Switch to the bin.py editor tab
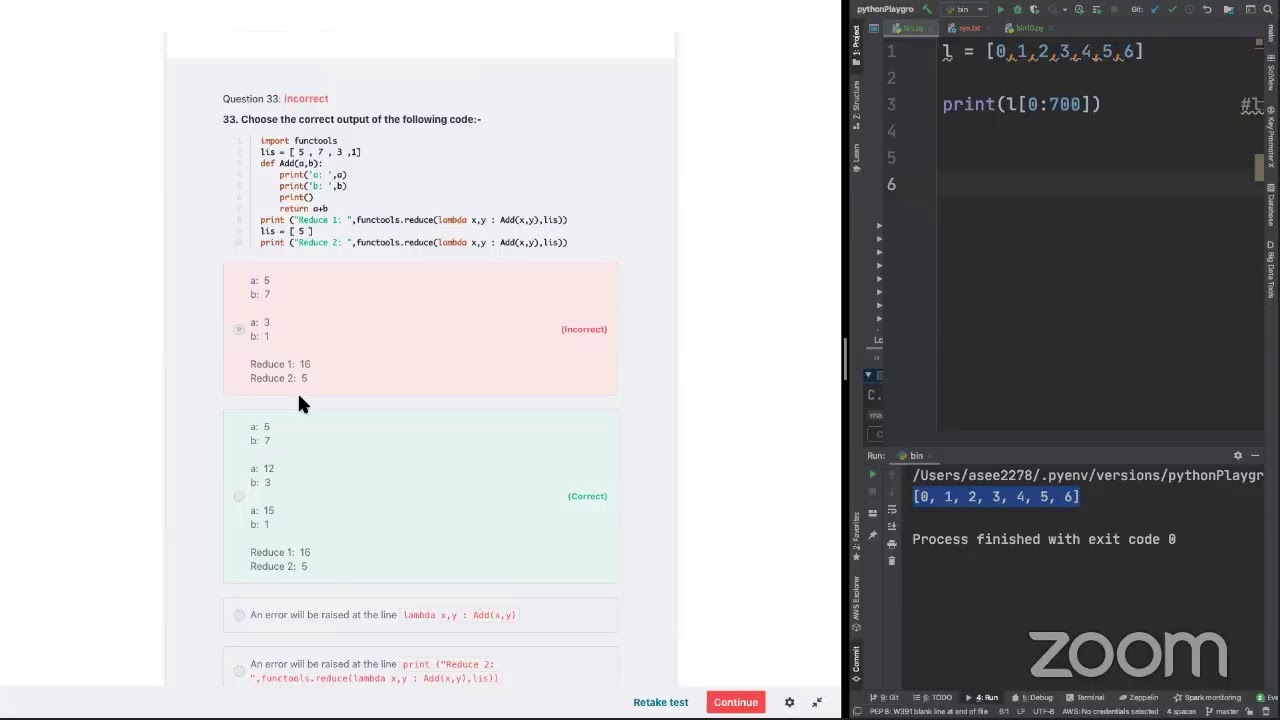Screen dimensions: 1280x720 tap(911, 28)
